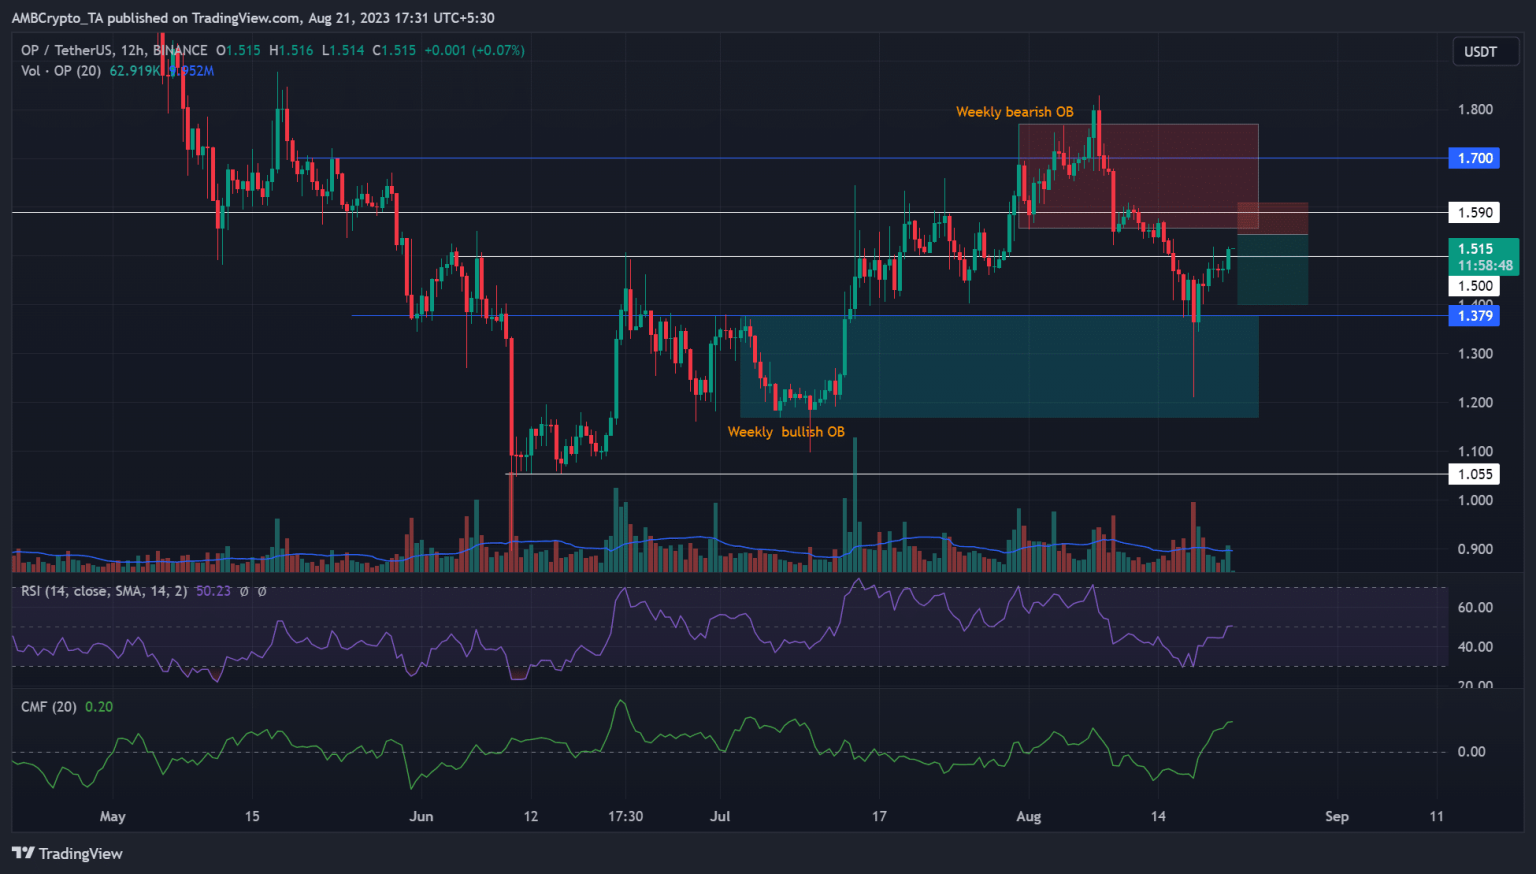Click the Jun label on time axis
Image resolution: width=1536 pixels, height=874 pixels.
click(421, 816)
